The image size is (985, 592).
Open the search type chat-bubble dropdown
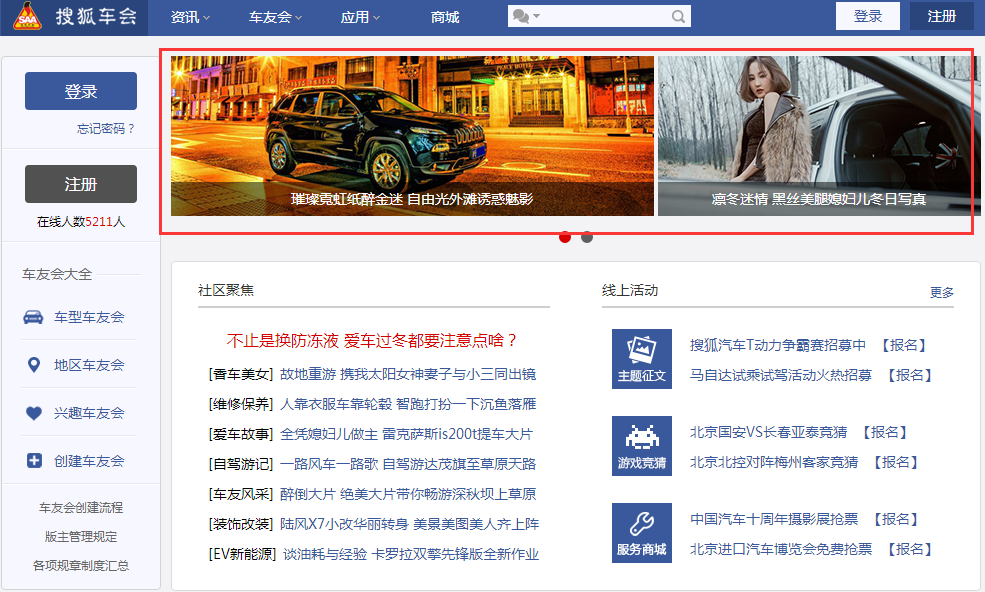[526, 17]
